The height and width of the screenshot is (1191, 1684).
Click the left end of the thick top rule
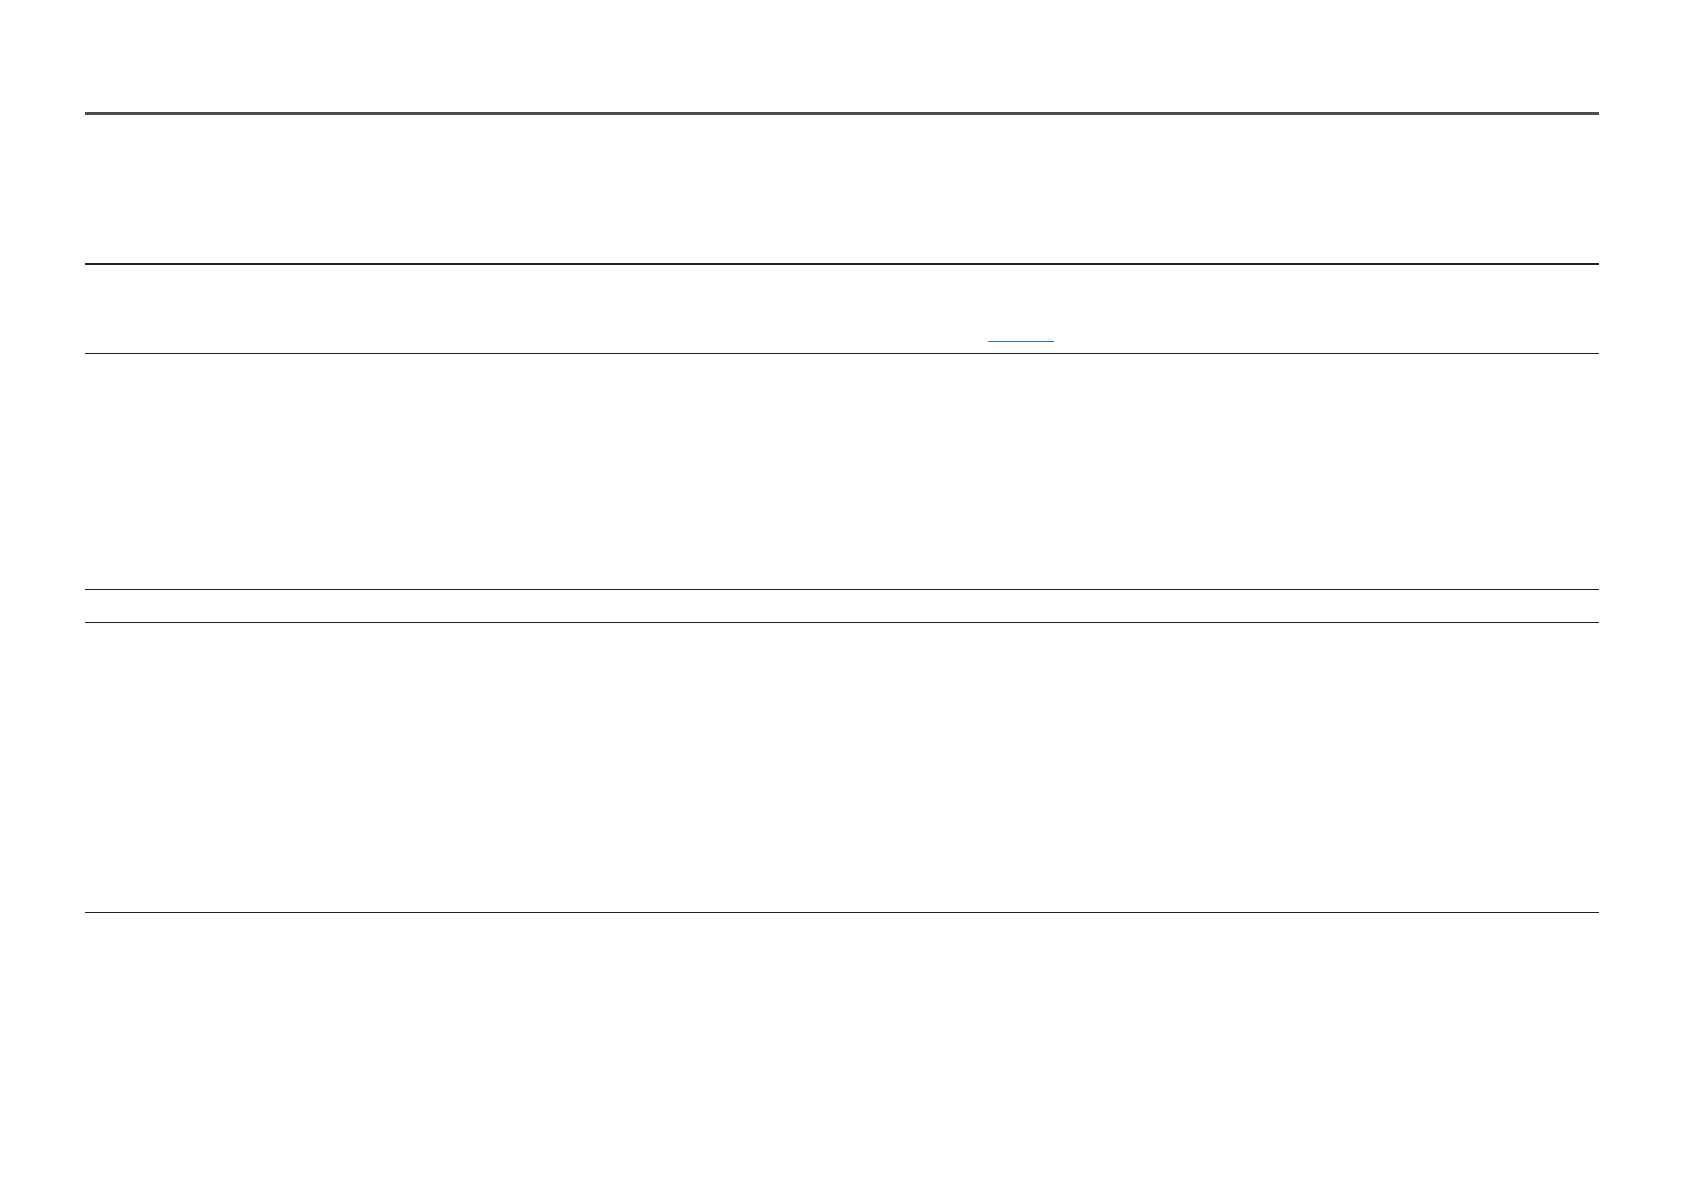pos(90,114)
